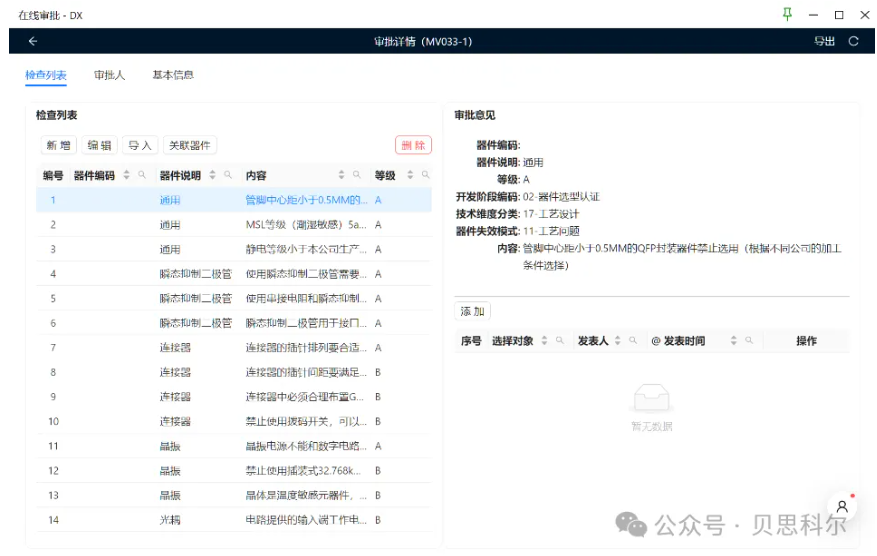Select row 4 使用瞬态抑制二极管需要
877x556 pixels.
coord(234,274)
